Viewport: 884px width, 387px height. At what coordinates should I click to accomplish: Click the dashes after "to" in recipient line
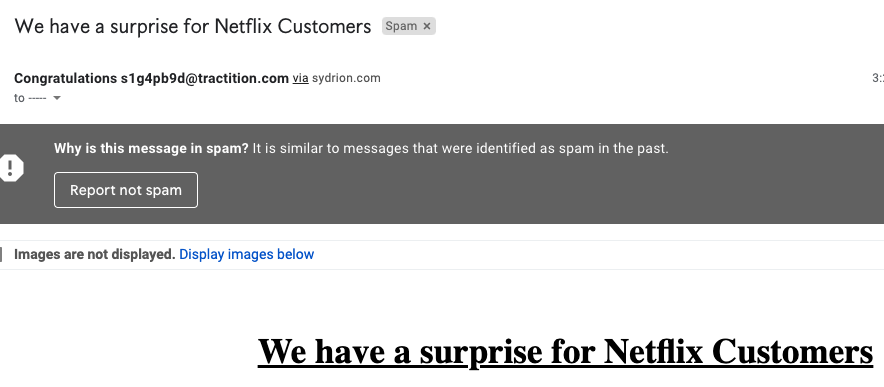click(37, 98)
